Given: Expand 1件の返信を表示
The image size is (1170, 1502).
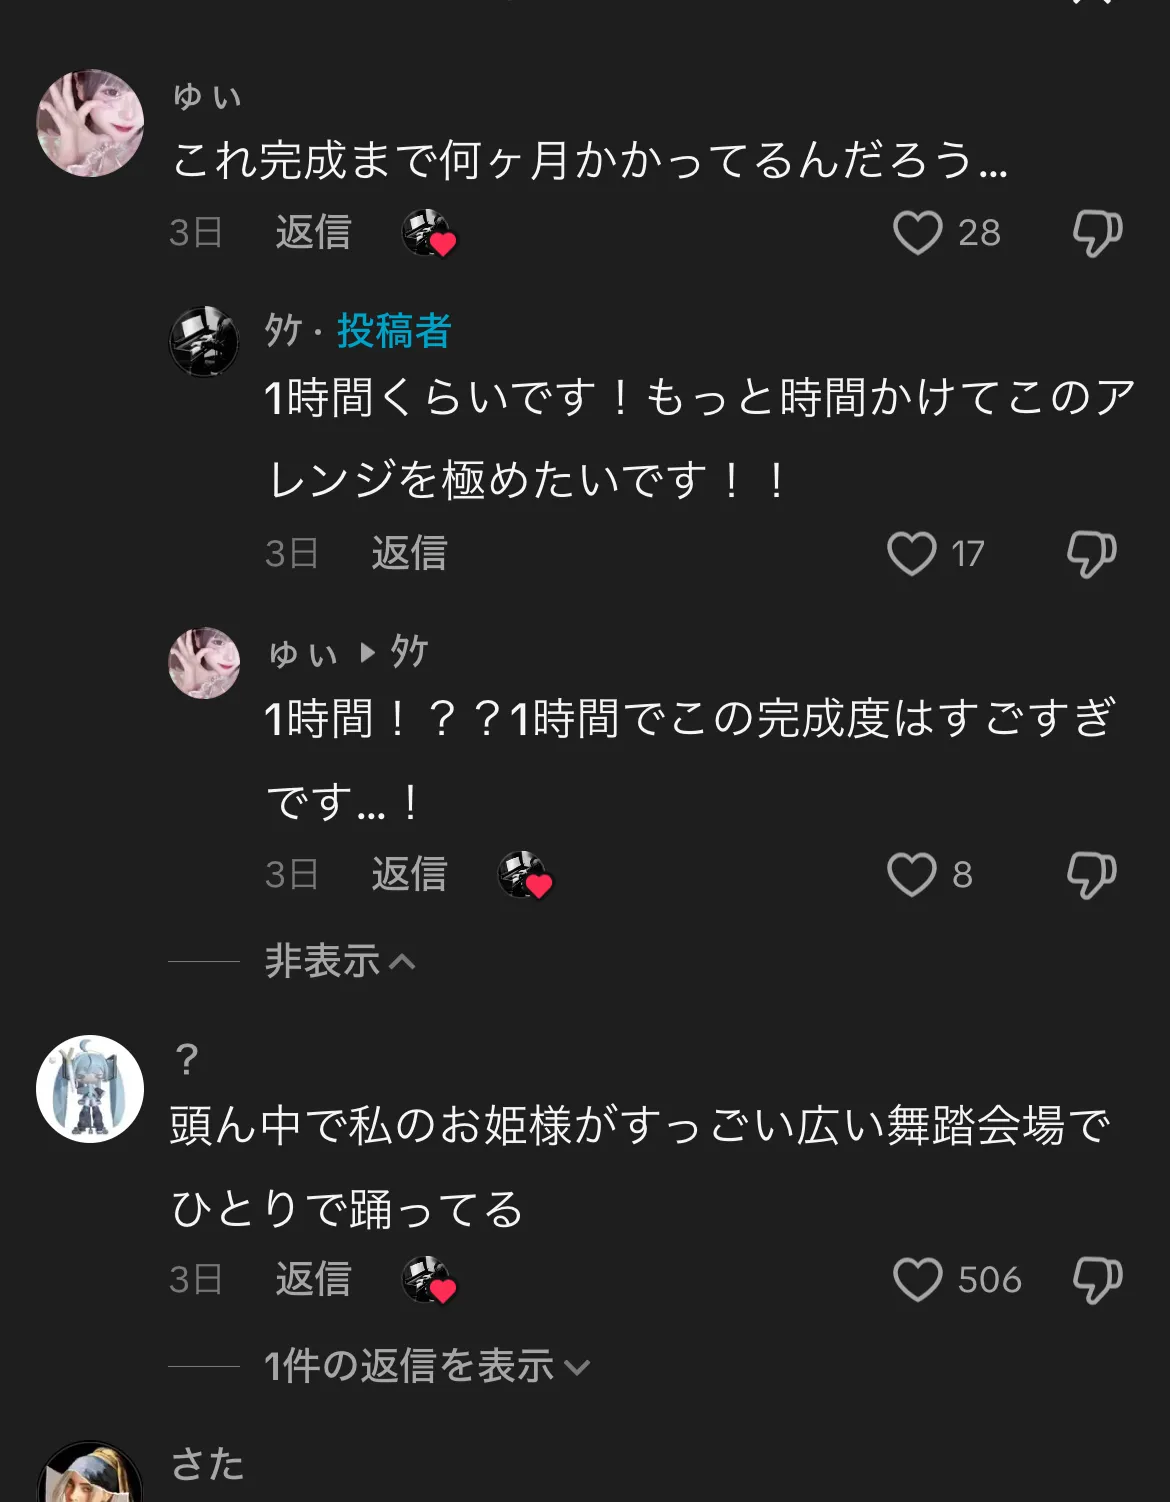Looking at the screenshot, I should pyautogui.click(x=427, y=1366).
